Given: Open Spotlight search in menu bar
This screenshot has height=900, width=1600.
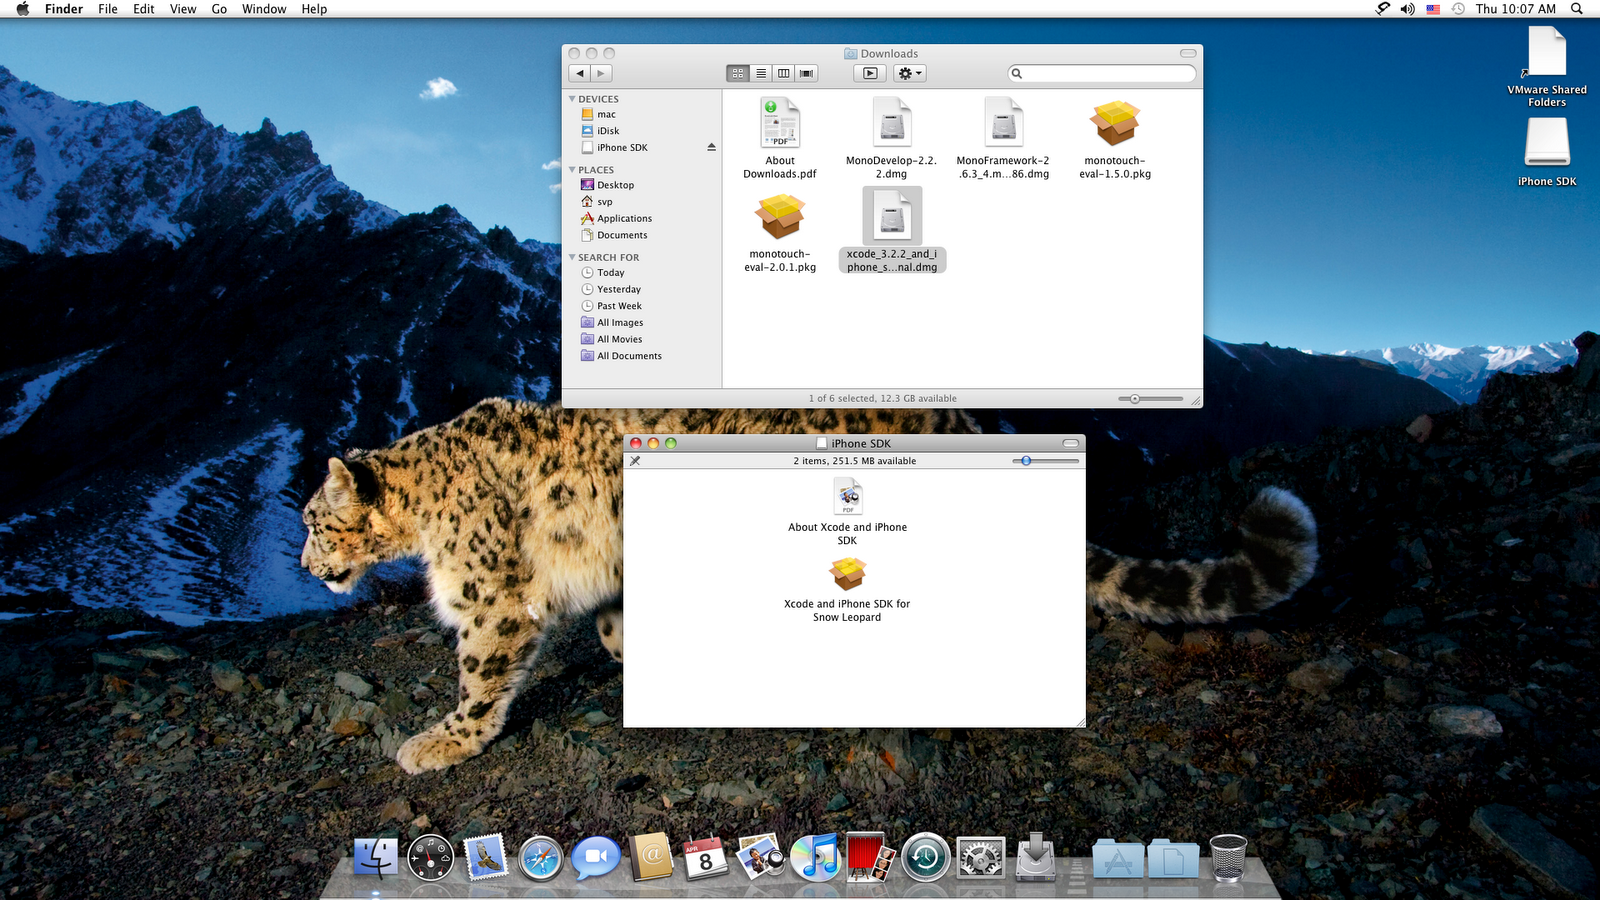Looking at the screenshot, I should 1577,9.
